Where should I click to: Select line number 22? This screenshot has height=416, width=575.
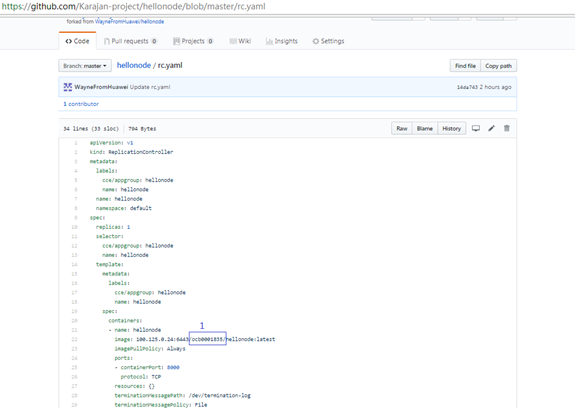click(74, 339)
